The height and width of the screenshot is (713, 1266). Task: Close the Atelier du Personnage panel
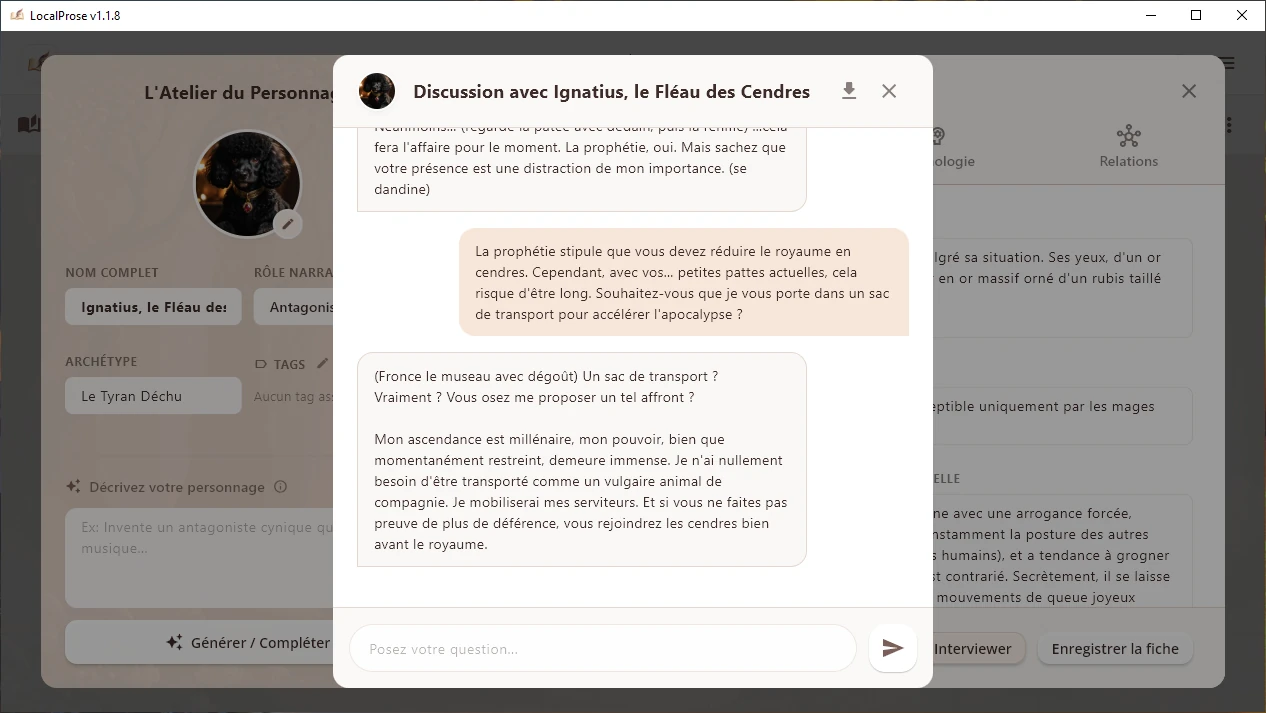click(1188, 91)
